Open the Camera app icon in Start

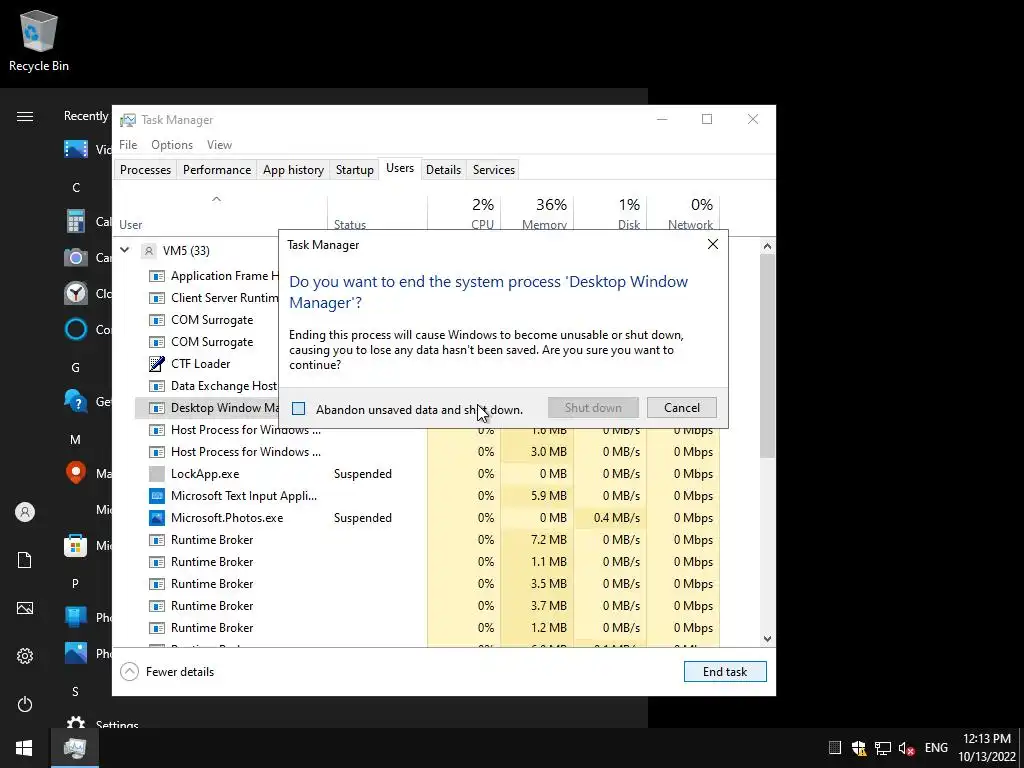coord(76,257)
